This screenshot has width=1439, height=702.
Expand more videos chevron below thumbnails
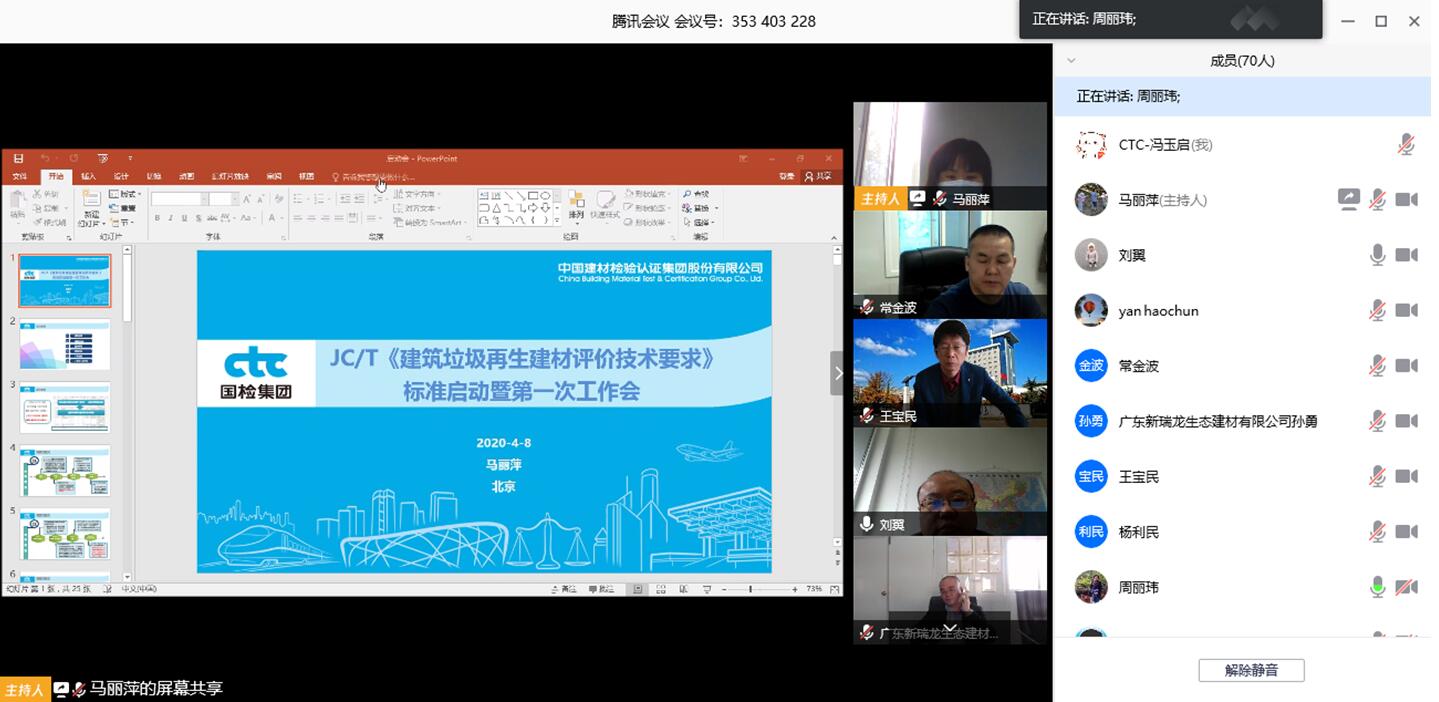coord(950,627)
